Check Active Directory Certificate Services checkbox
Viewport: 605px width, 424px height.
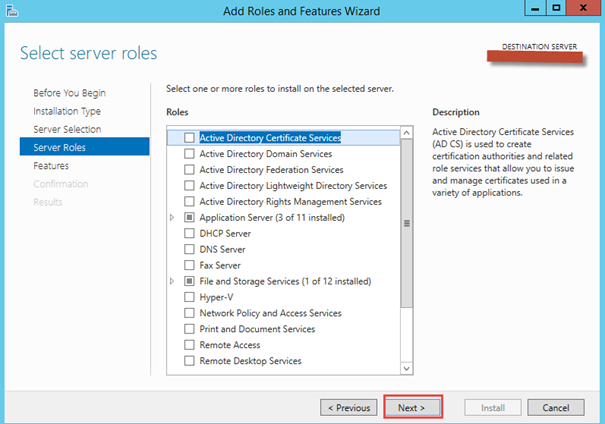pyautogui.click(x=190, y=138)
